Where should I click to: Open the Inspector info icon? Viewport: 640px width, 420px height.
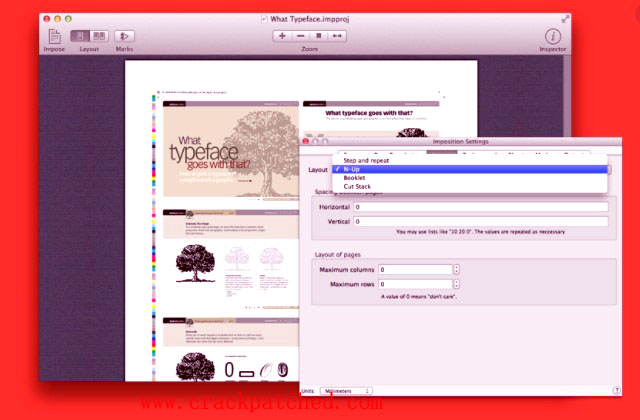coord(553,36)
